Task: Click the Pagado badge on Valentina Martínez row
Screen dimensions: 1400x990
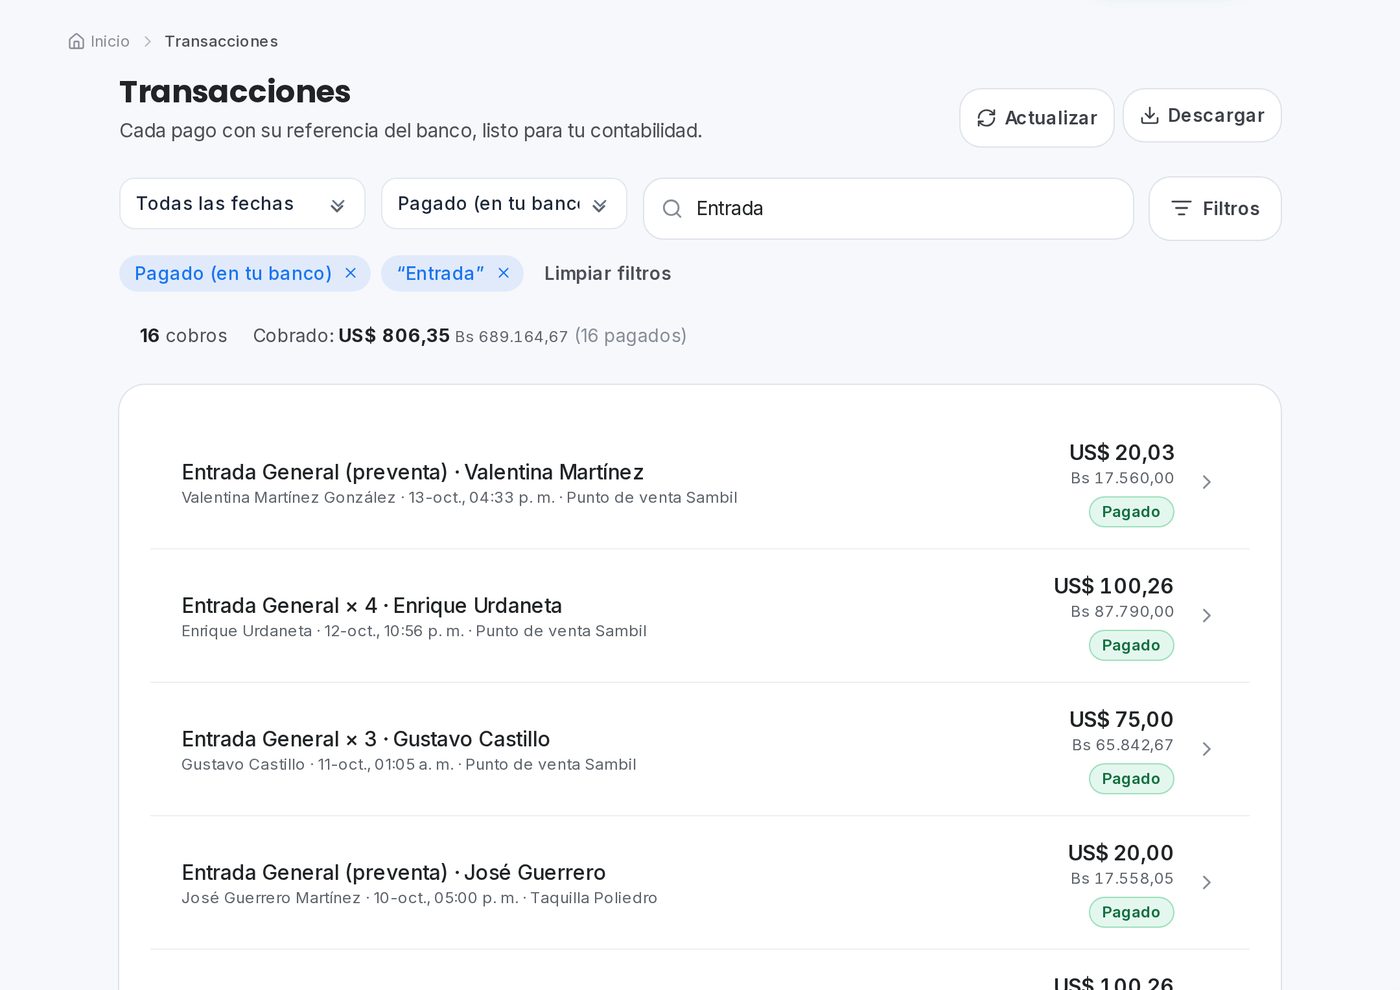Action: (x=1131, y=512)
